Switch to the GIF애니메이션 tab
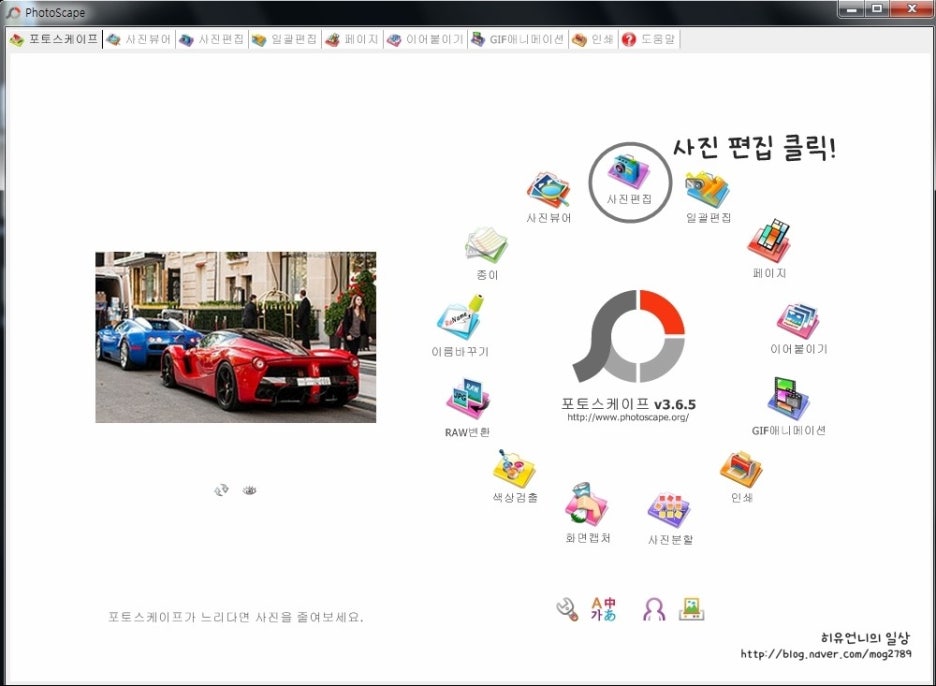The width and height of the screenshot is (936, 686). tap(518, 39)
